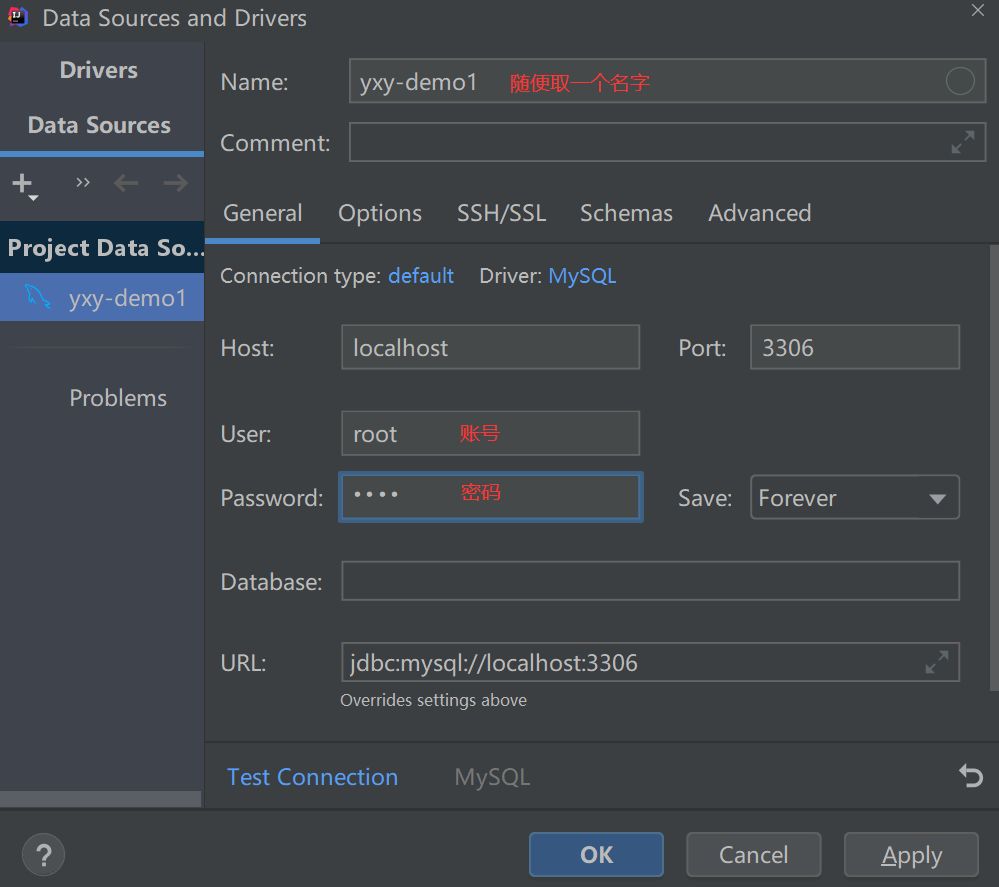
Task: Click the IntelliJ icon in the title bar
Action: click(18, 17)
